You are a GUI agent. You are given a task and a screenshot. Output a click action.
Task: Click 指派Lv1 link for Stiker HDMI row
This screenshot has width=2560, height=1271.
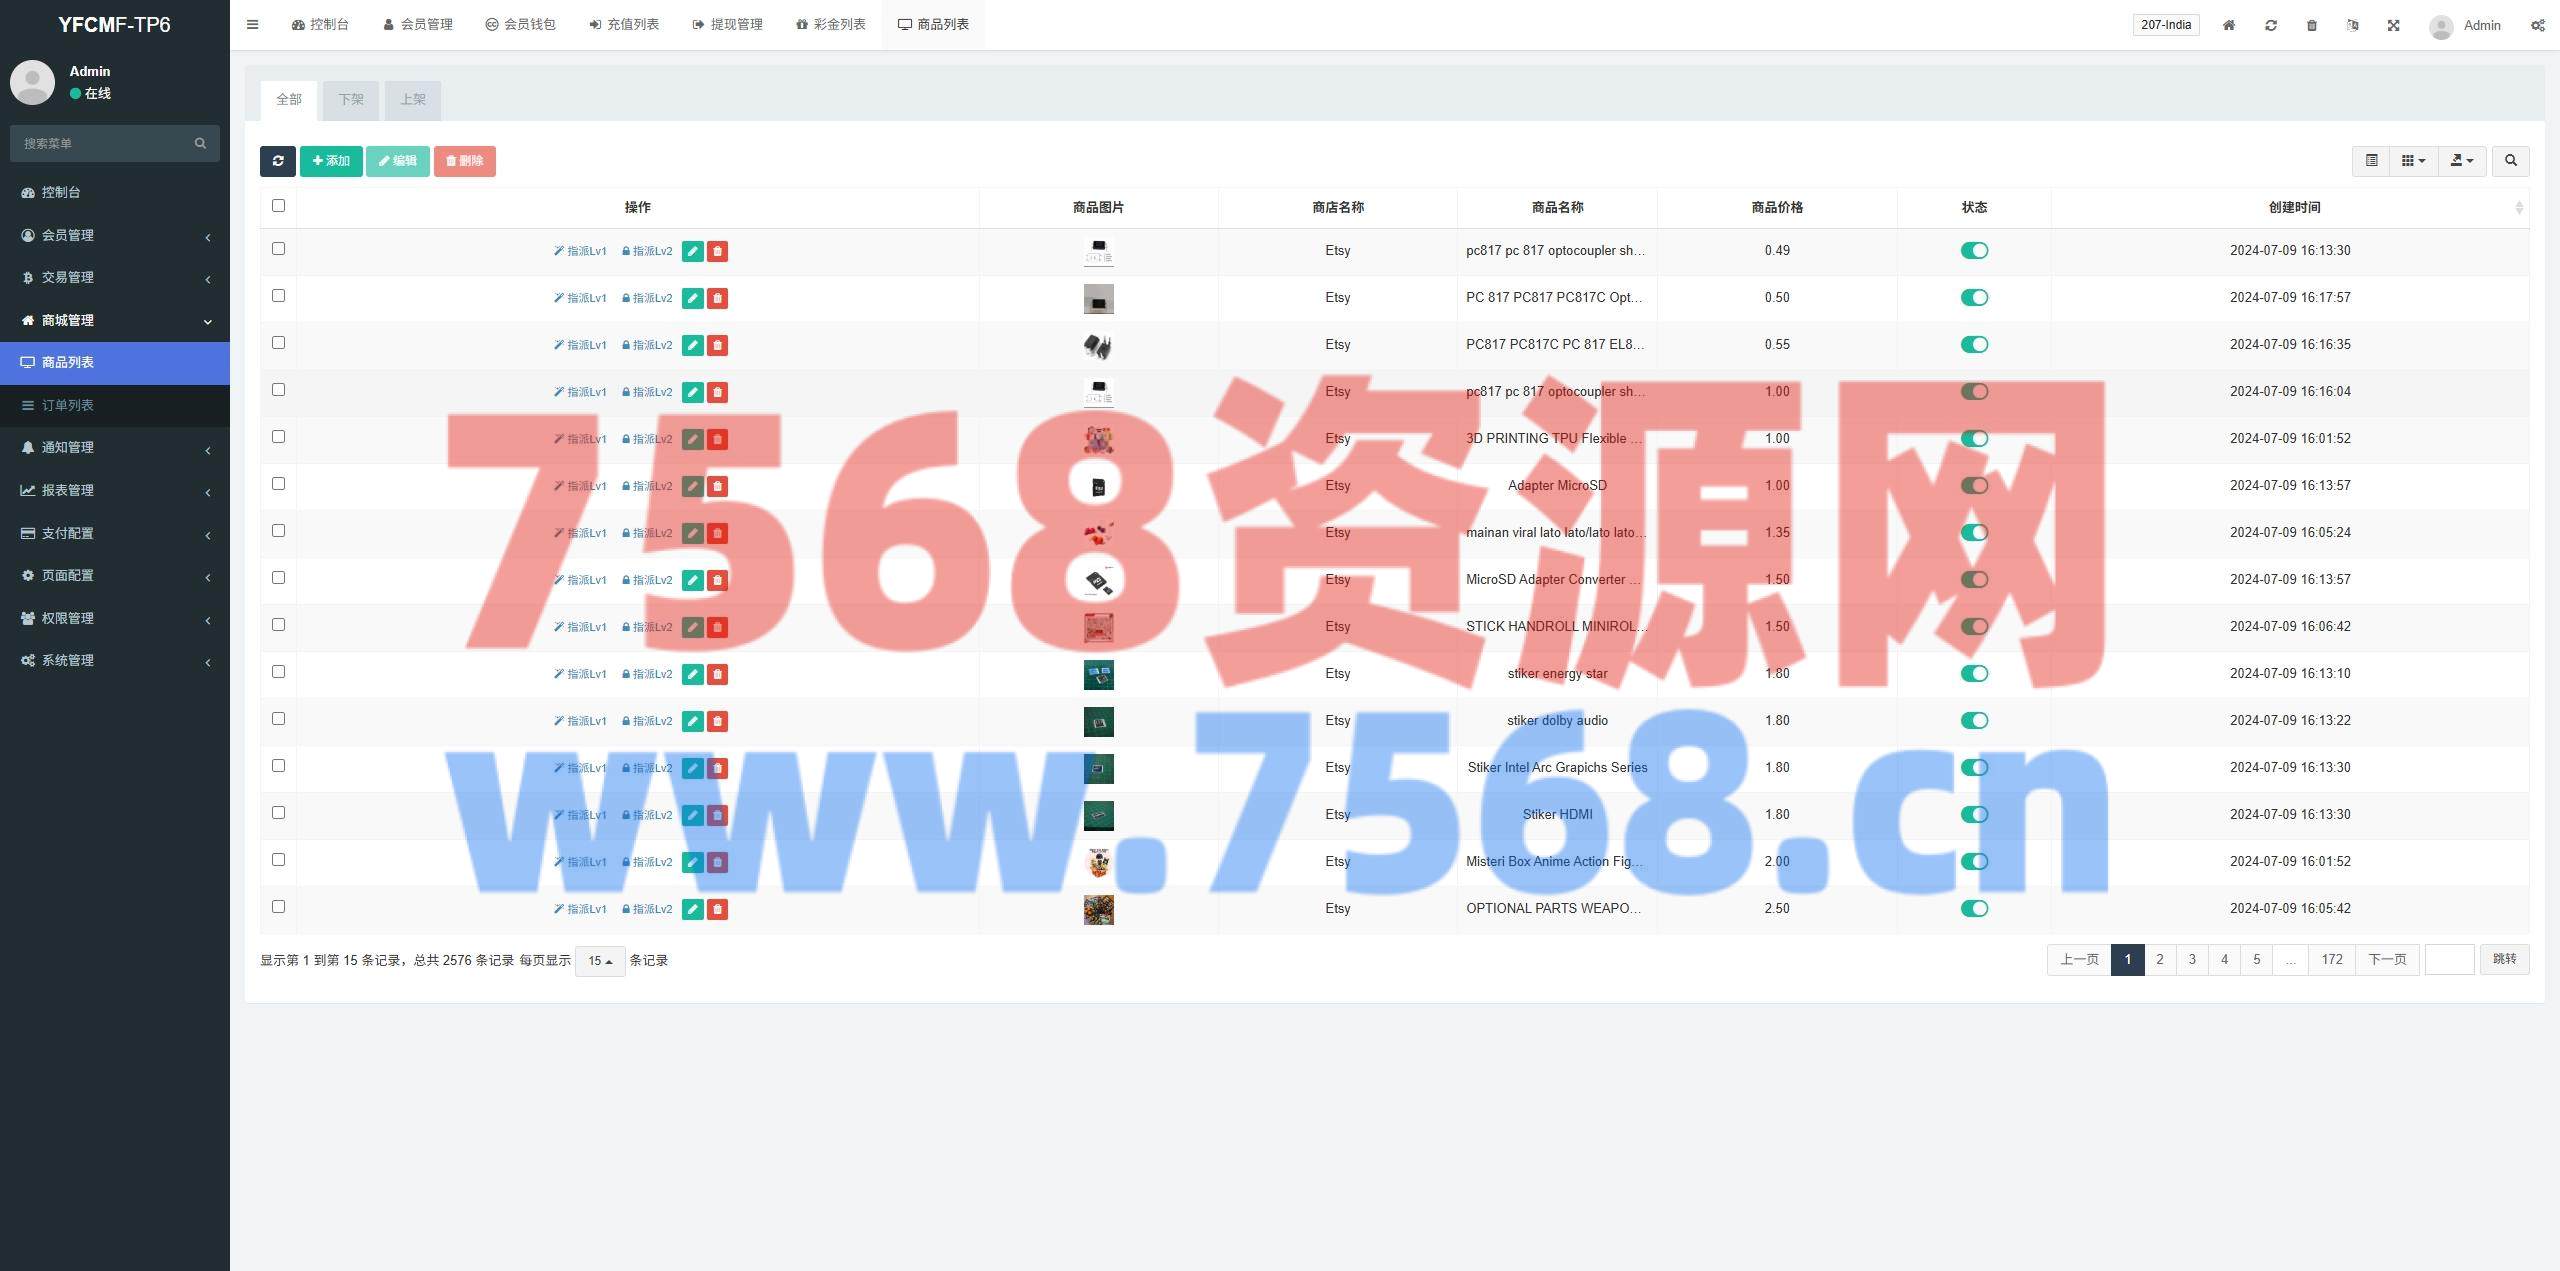[580, 815]
